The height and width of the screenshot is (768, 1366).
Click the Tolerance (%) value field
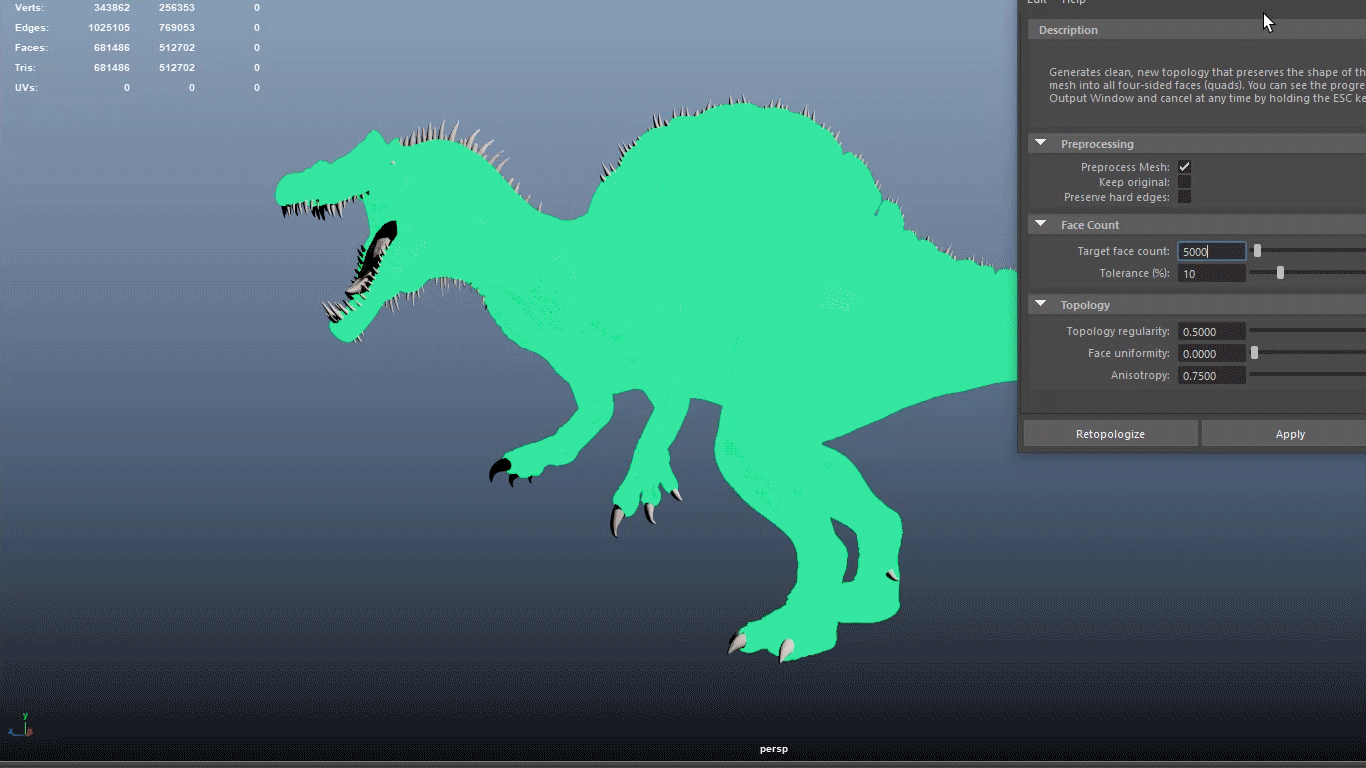point(1211,274)
